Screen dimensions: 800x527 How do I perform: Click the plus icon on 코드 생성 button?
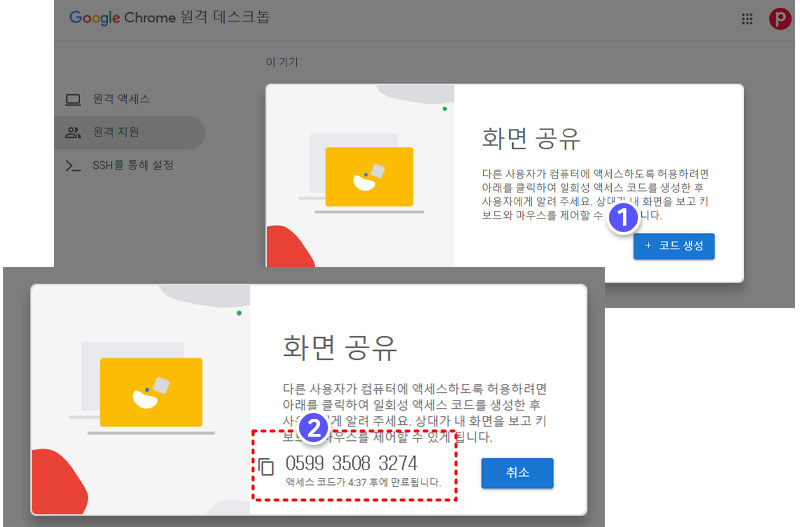pyautogui.click(x=648, y=246)
